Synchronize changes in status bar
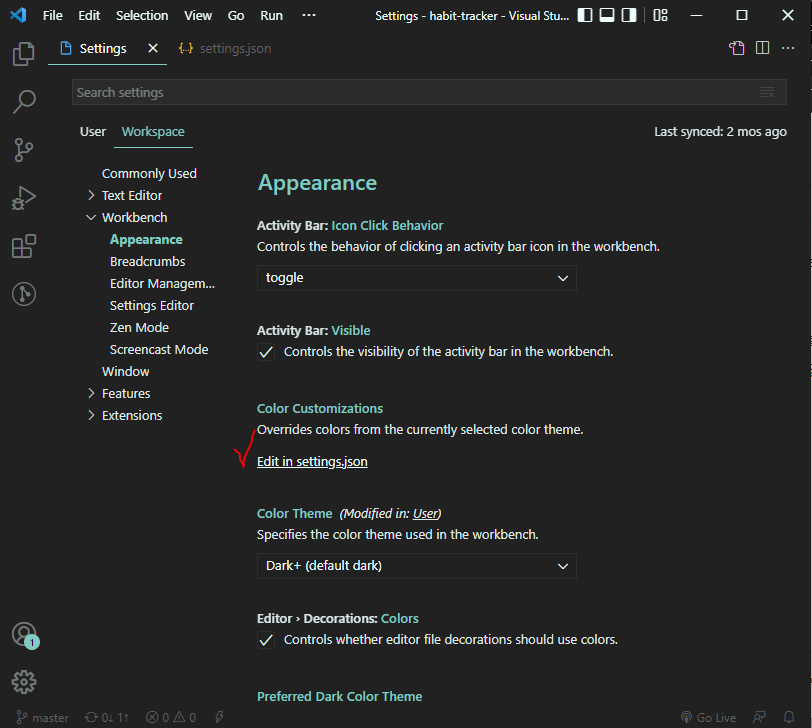Screen dimensions: 812x728 pyautogui.click(x=107, y=718)
